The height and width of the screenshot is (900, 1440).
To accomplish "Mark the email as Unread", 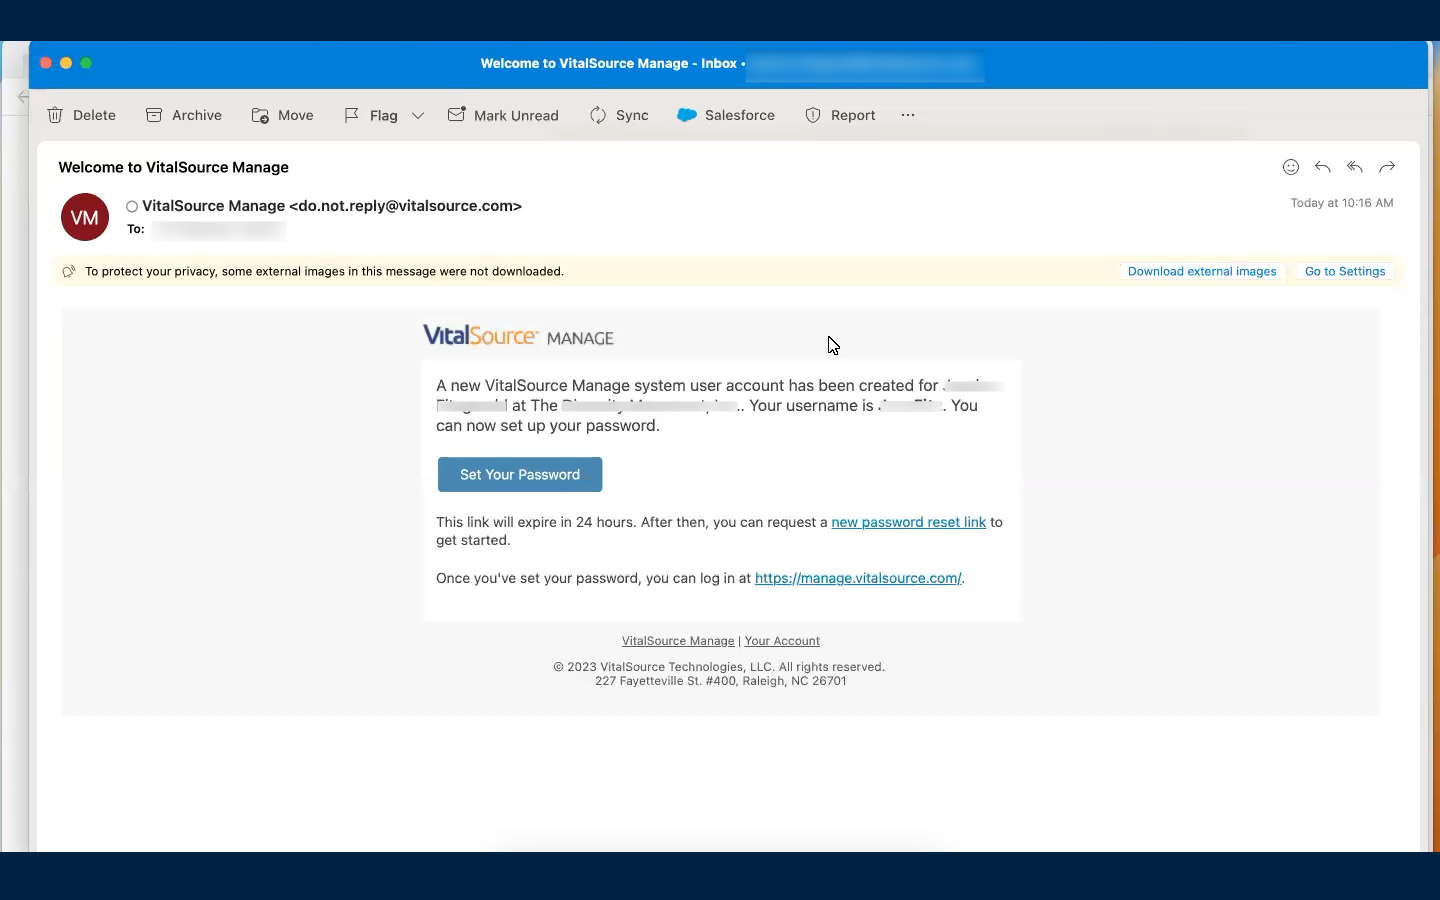I will pos(503,115).
